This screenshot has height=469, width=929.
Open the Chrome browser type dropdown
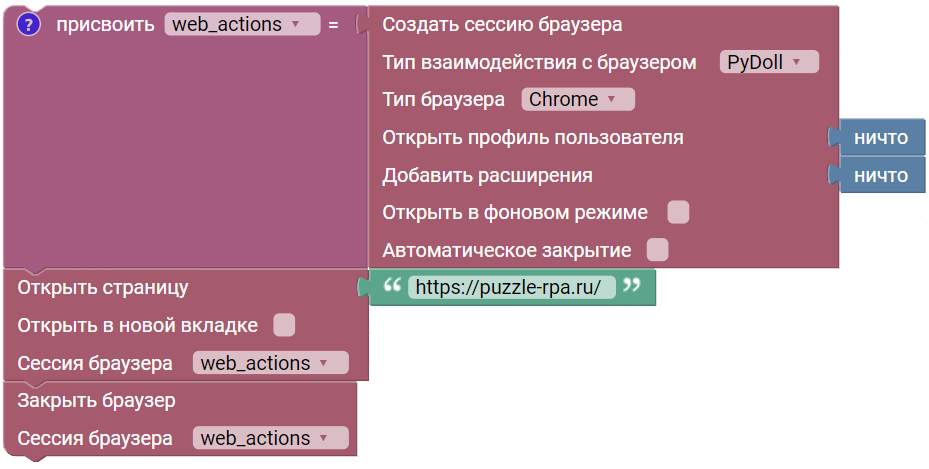577,99
